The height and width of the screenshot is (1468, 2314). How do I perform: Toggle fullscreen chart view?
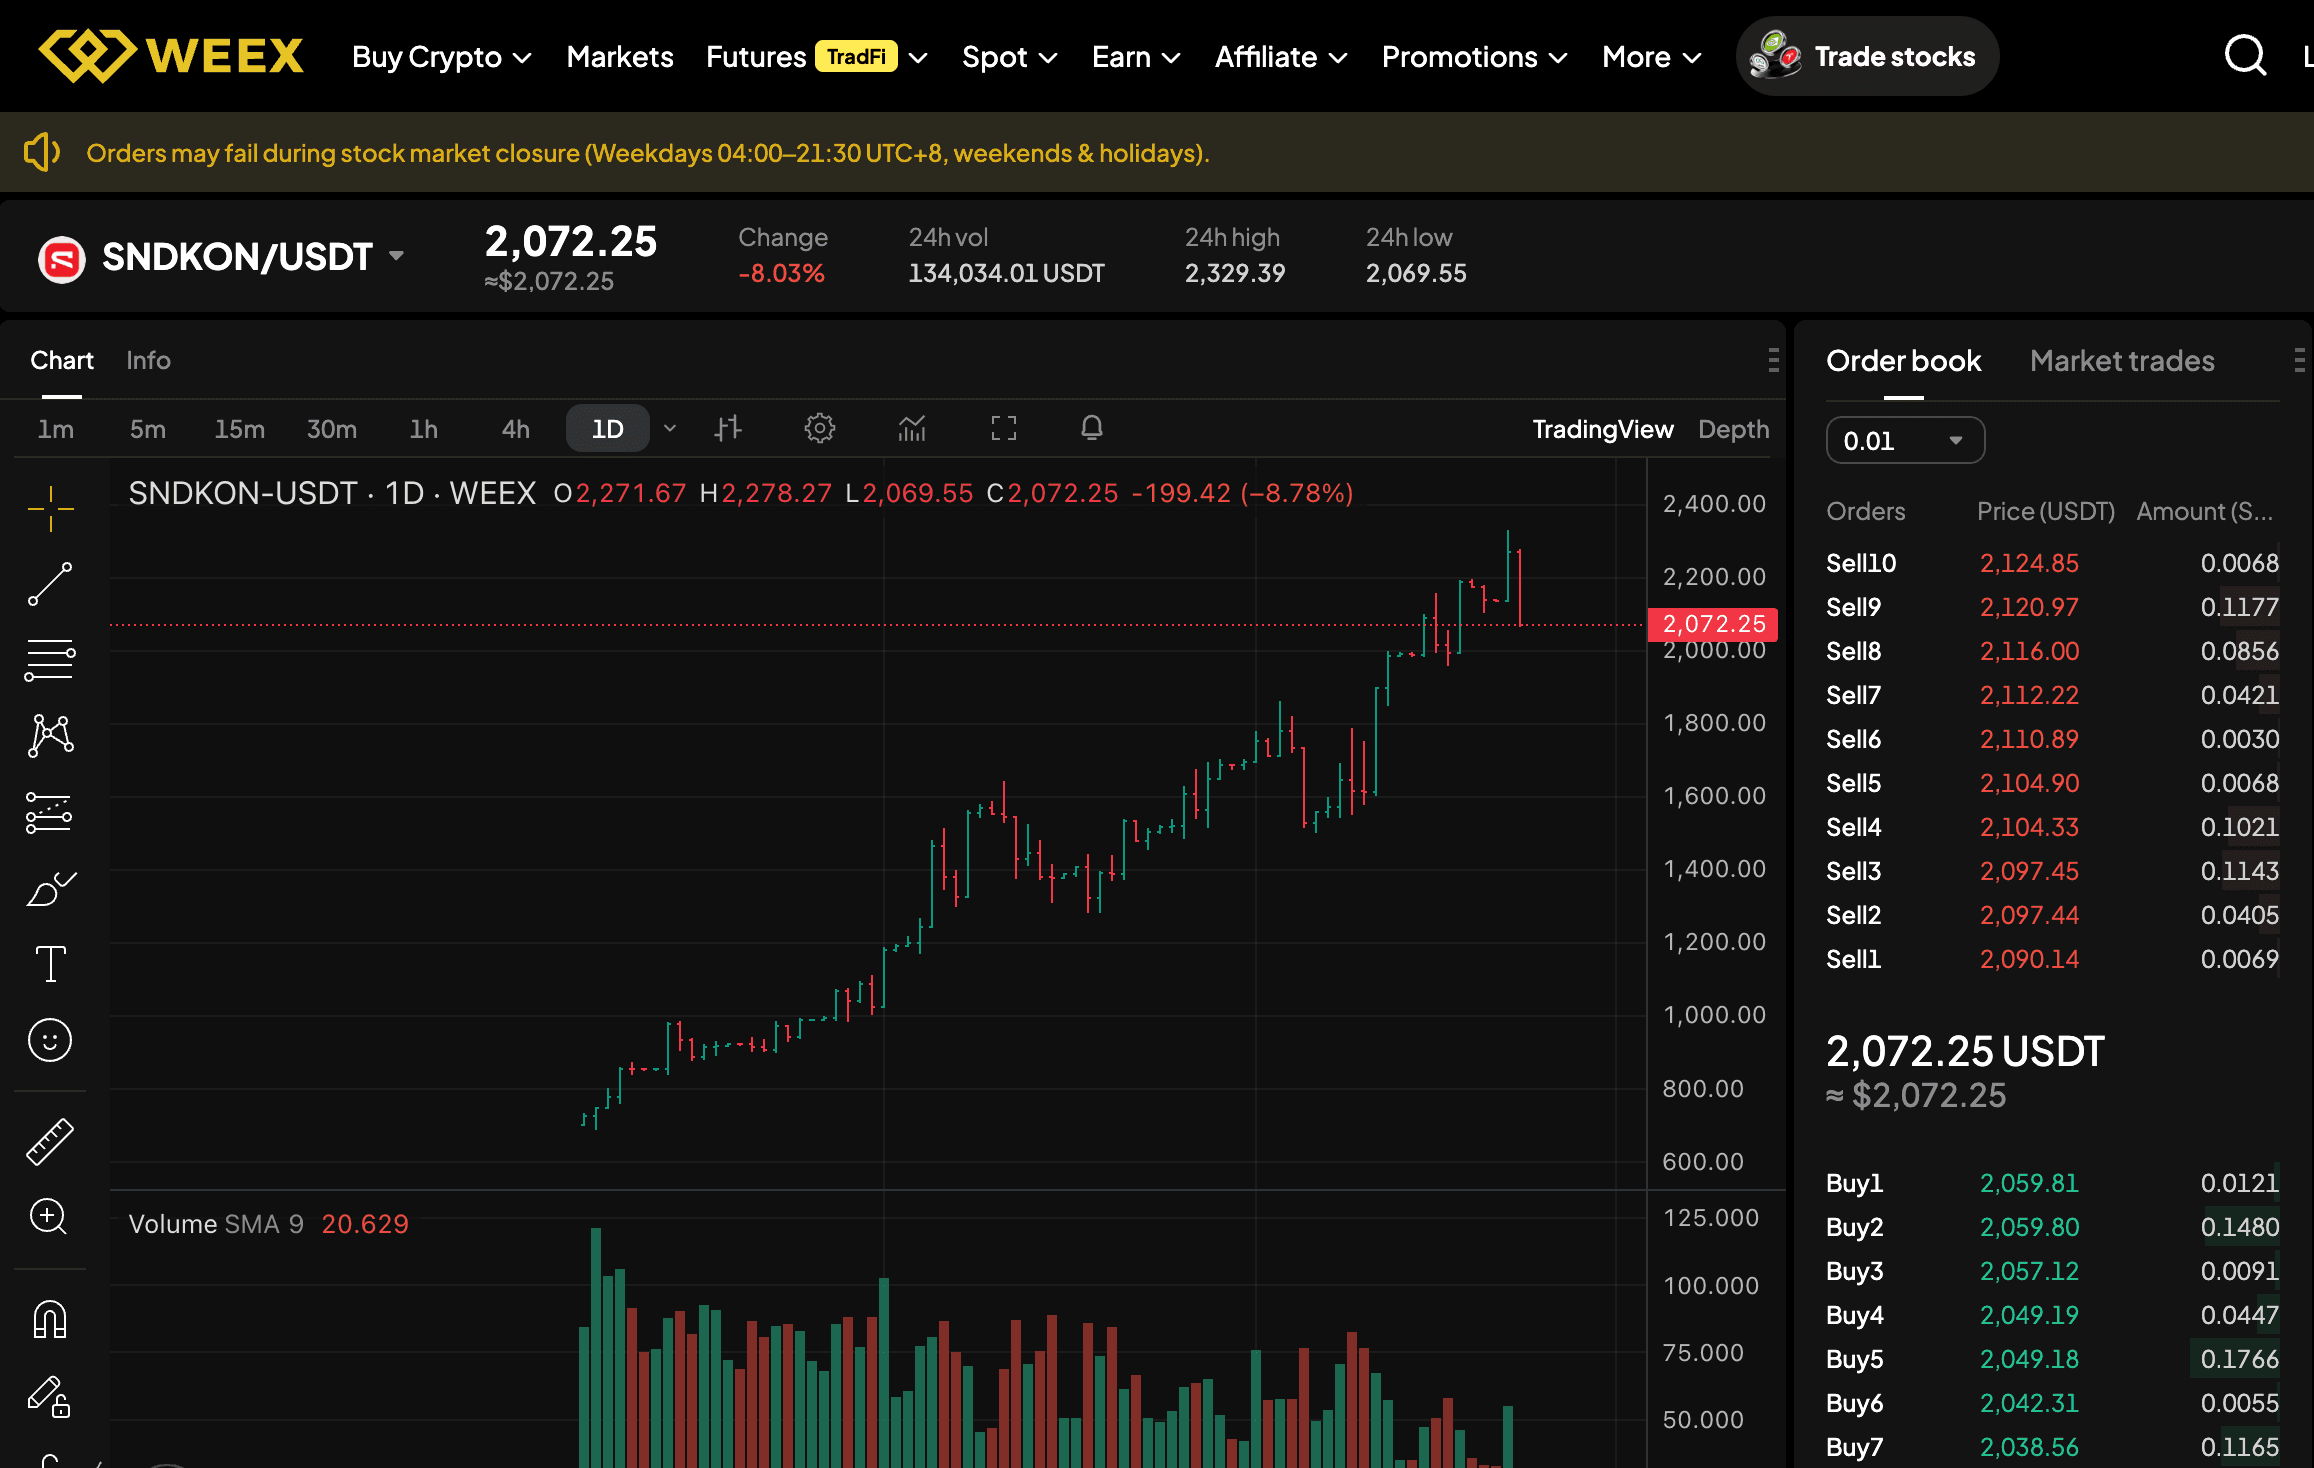(1004, 429)
